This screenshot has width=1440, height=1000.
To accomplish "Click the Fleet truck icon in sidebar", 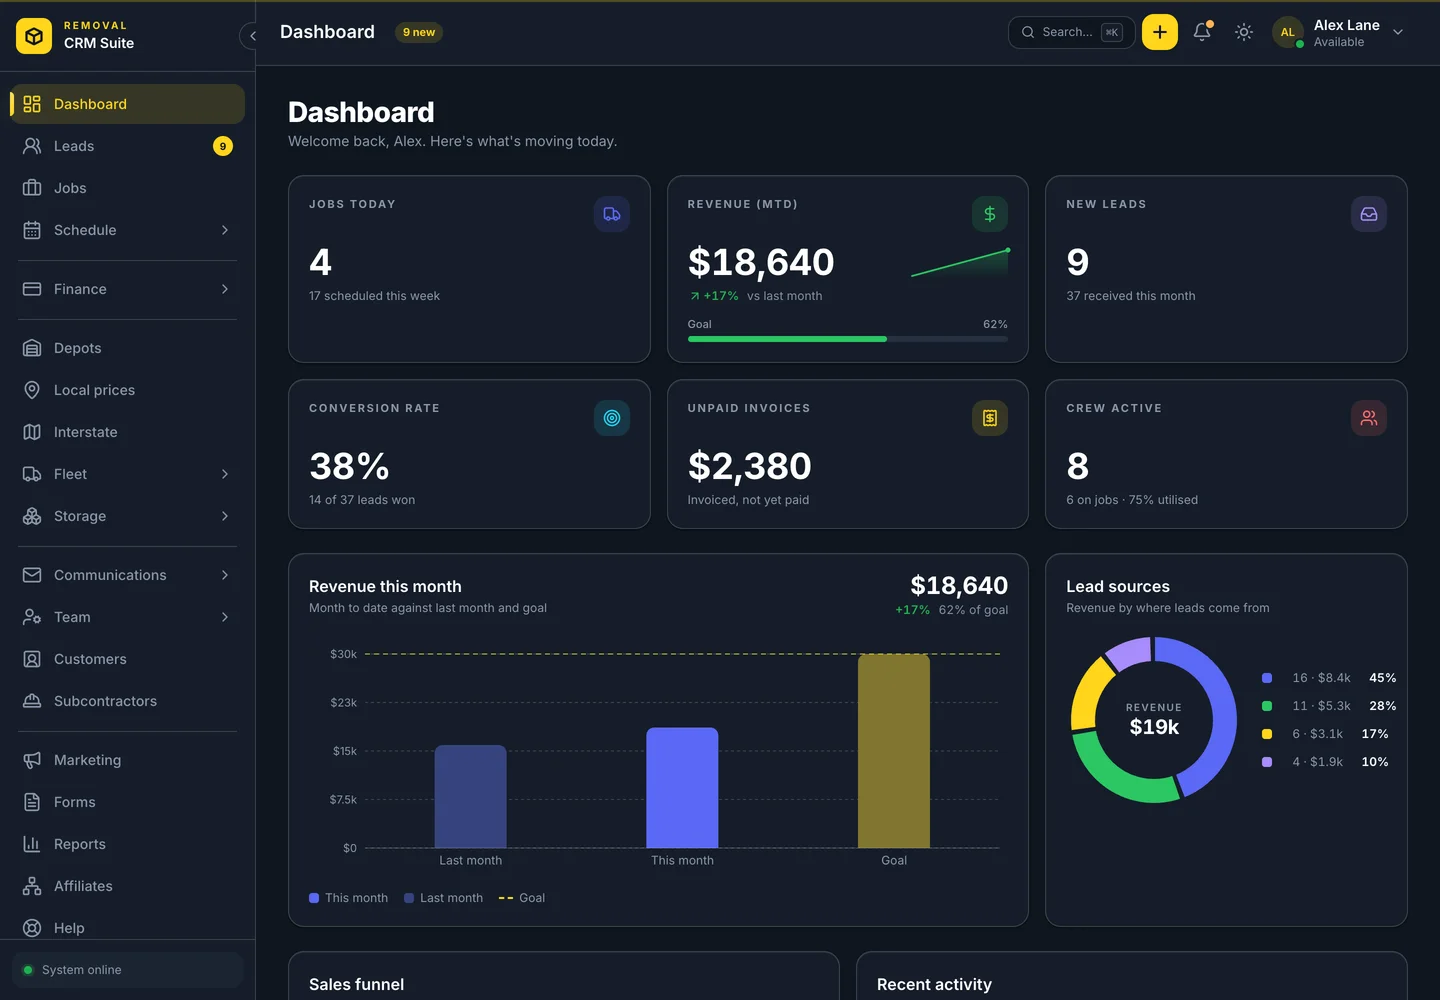I will point(32,474).
